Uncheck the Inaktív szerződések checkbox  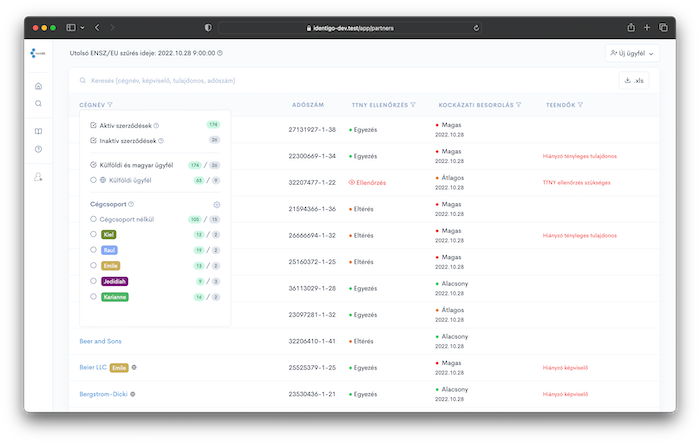click(x=94, y=141)
